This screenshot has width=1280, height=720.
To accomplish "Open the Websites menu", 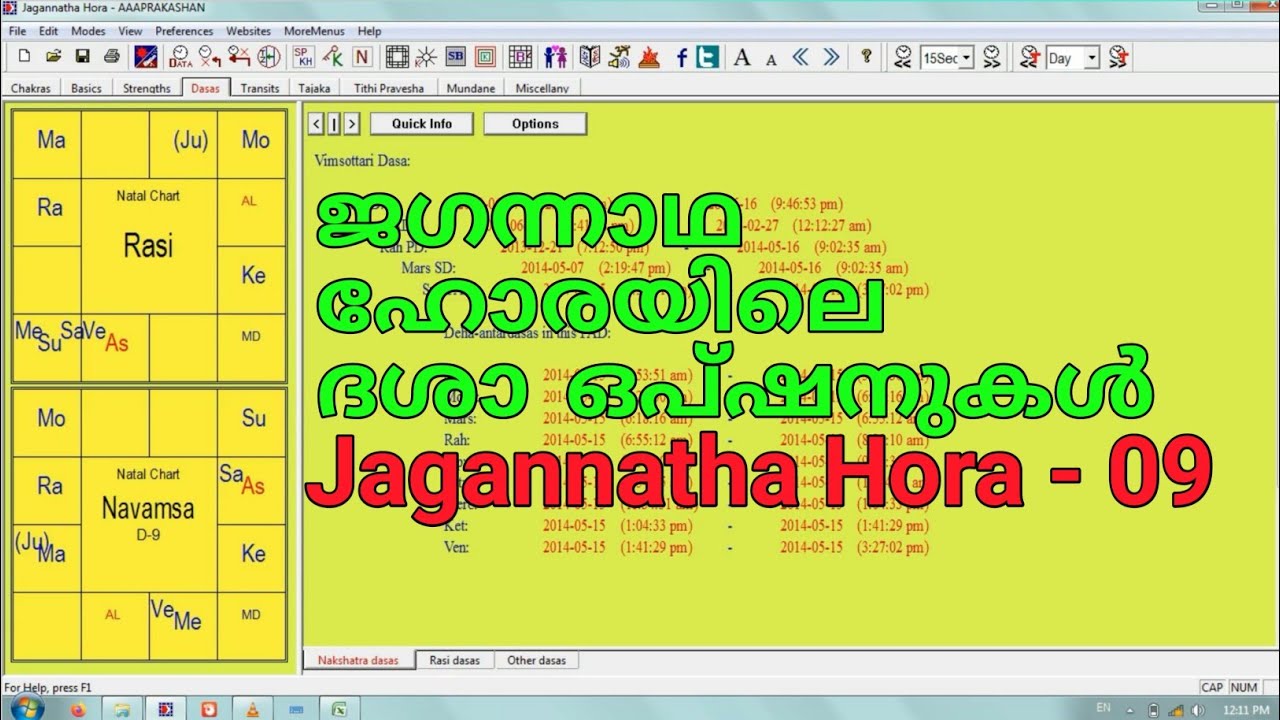I will [x=248, y=31].
